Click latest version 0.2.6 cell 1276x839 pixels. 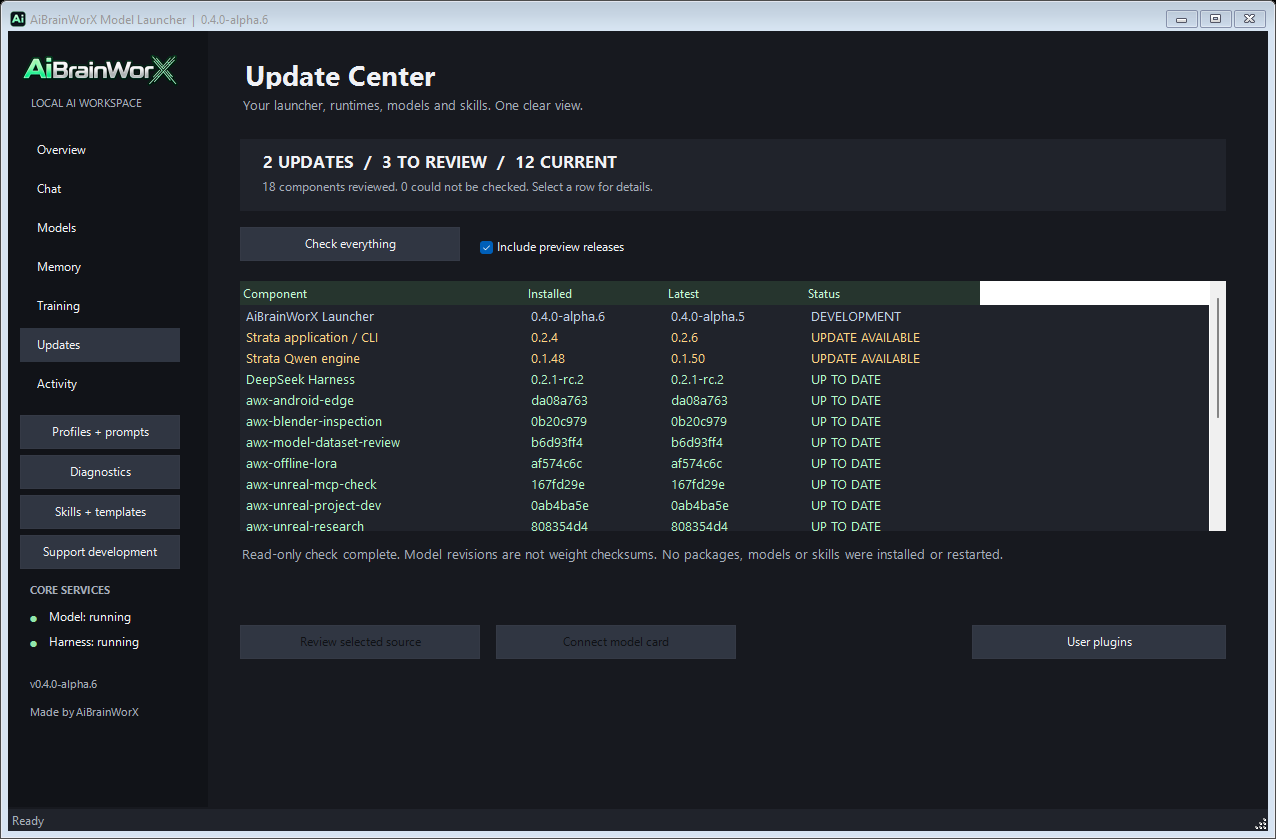pyautogui.click(x=685, y=338)
